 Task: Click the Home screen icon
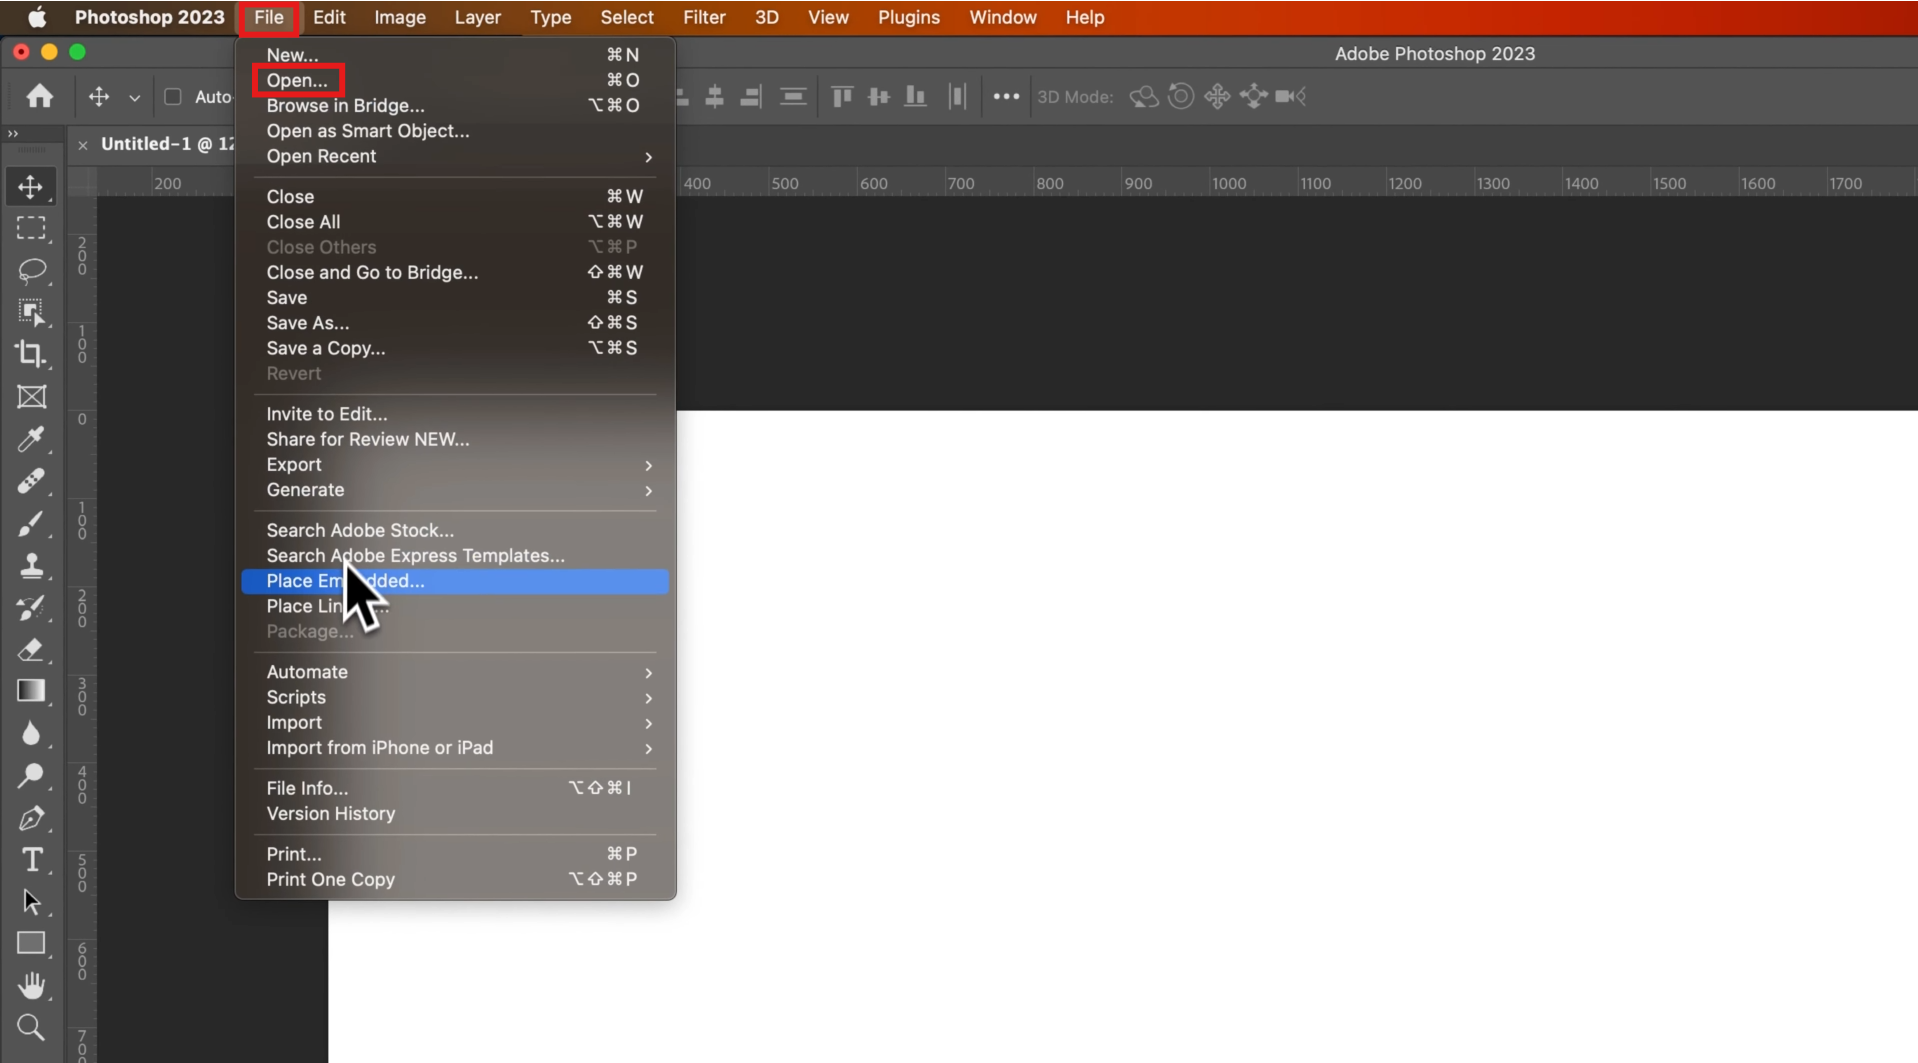coord(40,97)
